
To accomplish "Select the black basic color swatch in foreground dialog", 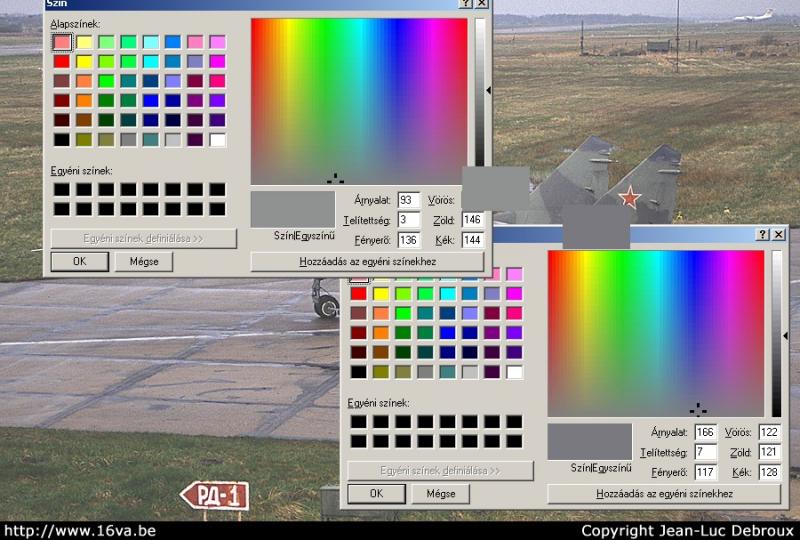I will tap(62, 140).
